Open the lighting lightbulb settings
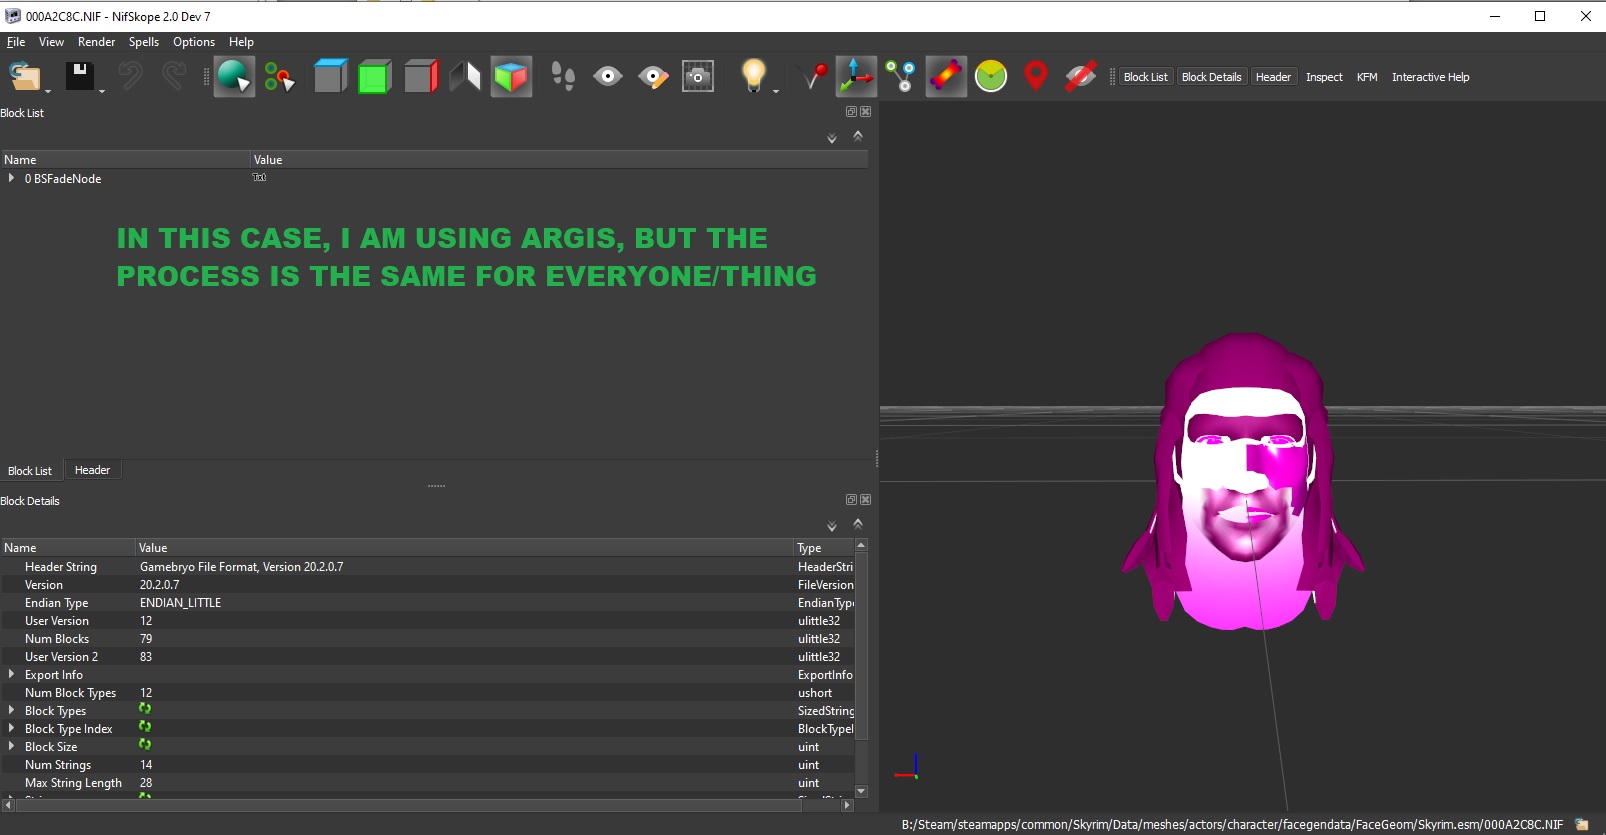This screenshot has width=1606, height=835. coord(753,77)
